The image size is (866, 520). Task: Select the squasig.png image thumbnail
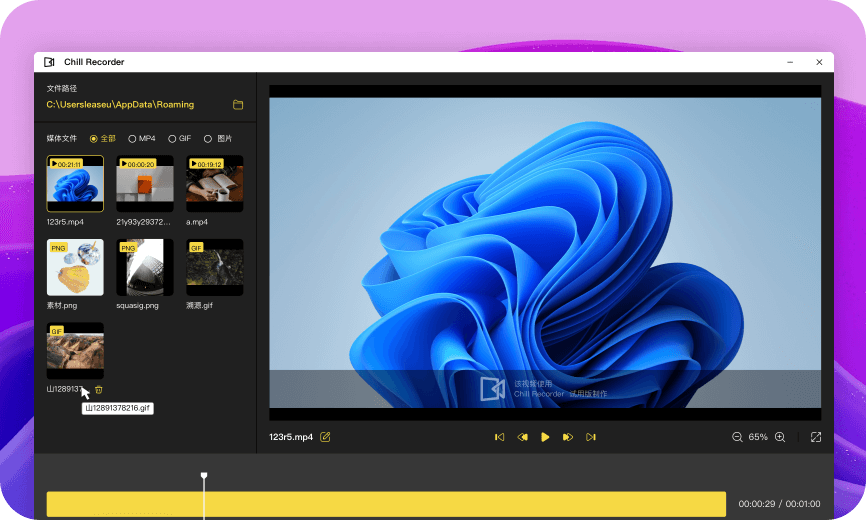[145, 266]
